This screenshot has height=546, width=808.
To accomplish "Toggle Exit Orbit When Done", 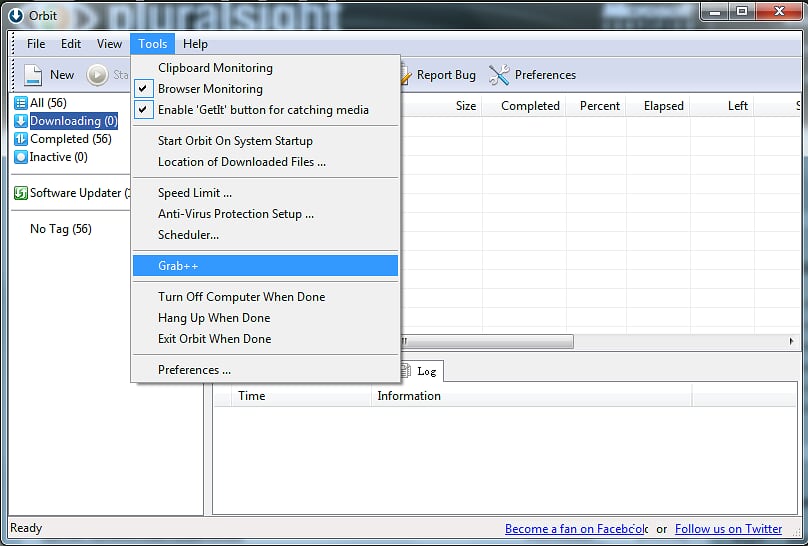I will (x=266, y=338).
